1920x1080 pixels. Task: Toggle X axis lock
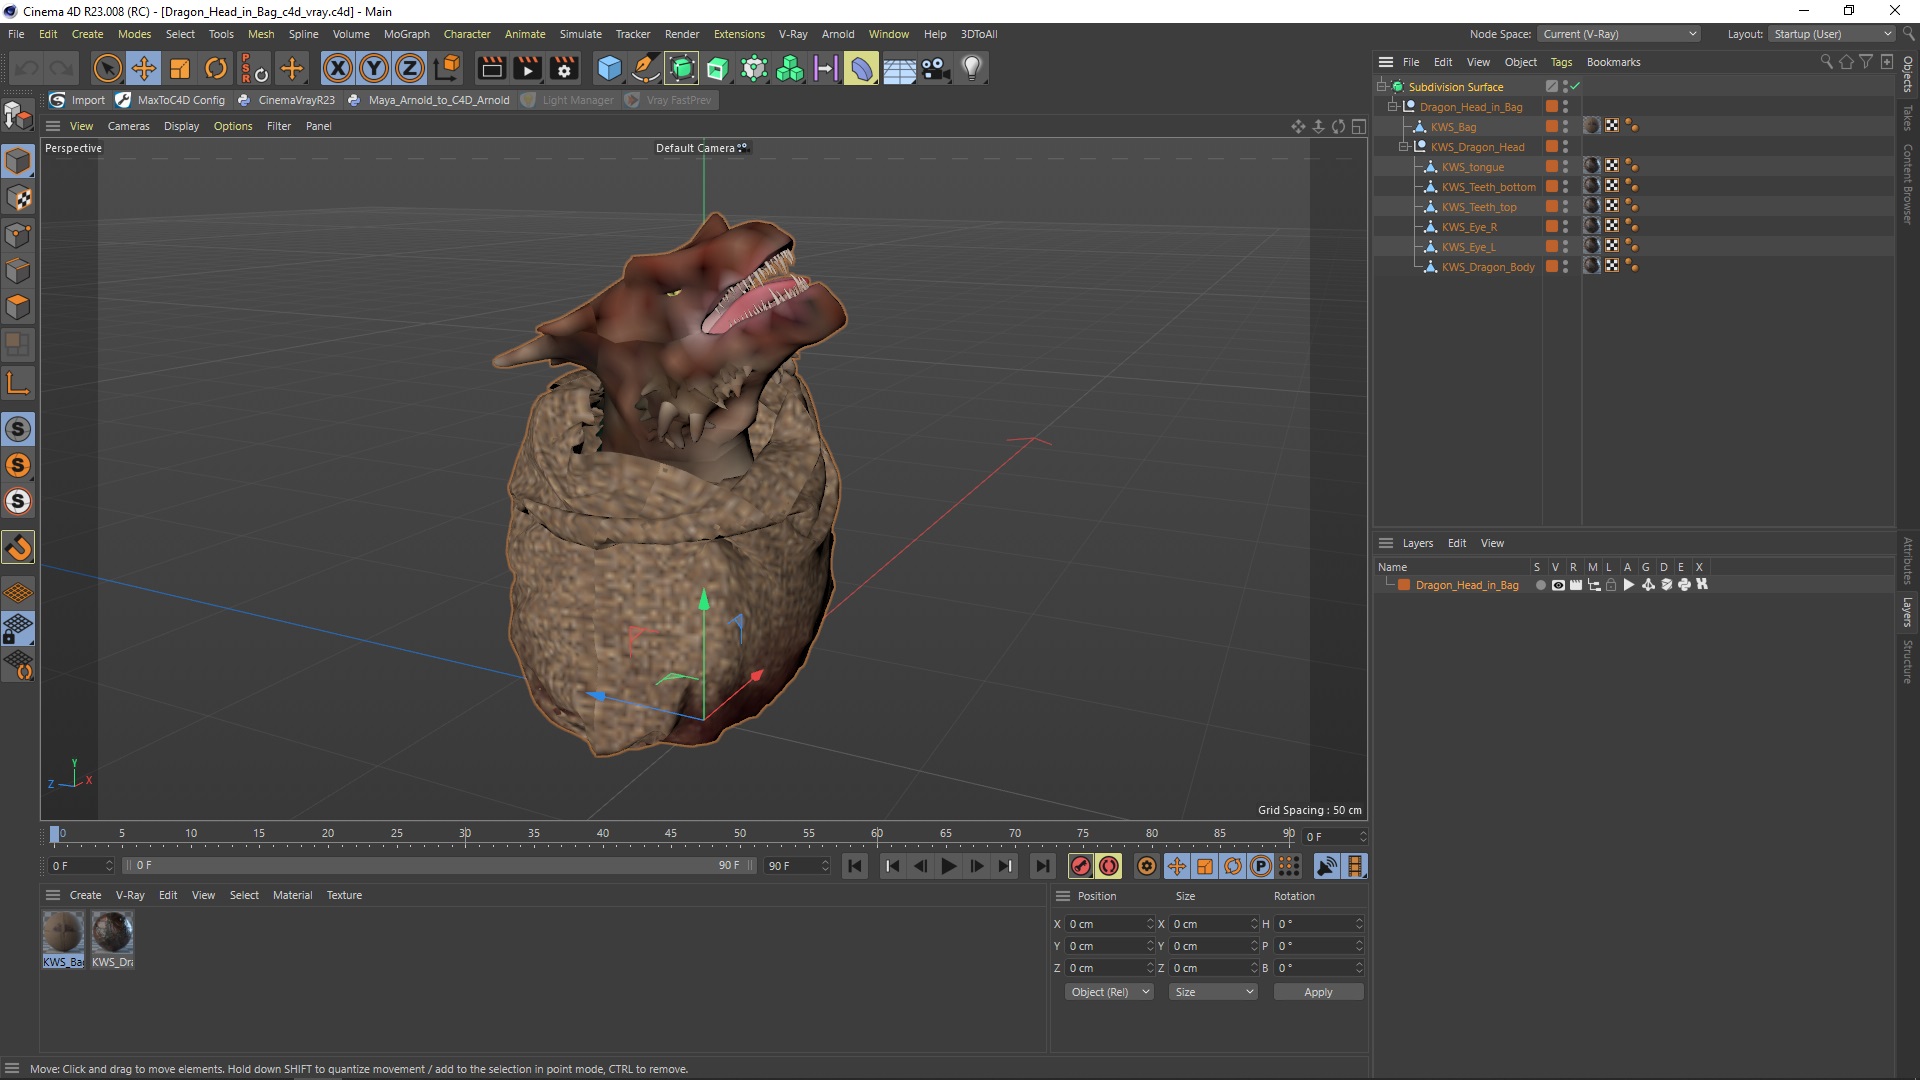coord(338,68)
